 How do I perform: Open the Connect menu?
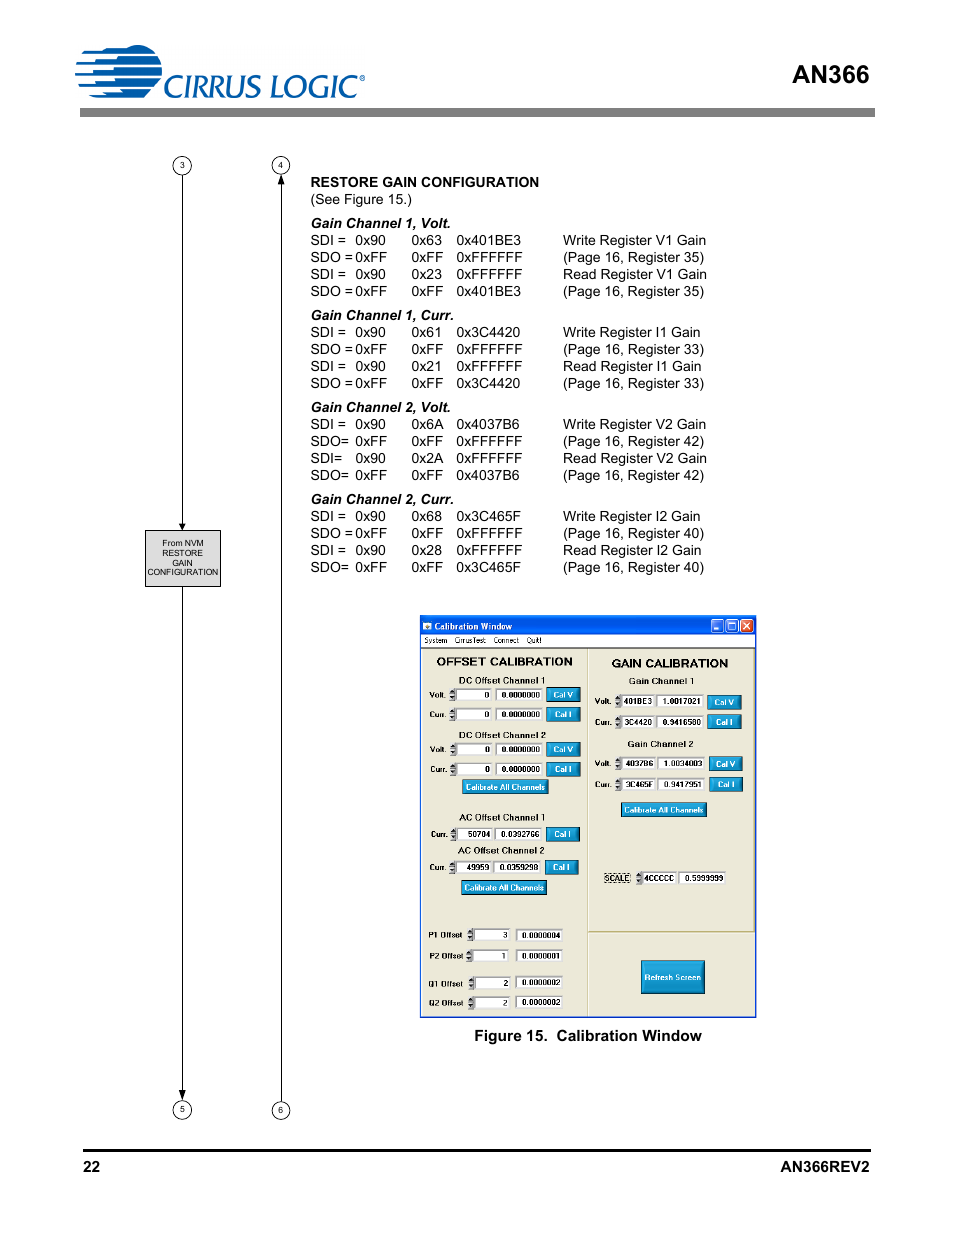click(506, 640)
